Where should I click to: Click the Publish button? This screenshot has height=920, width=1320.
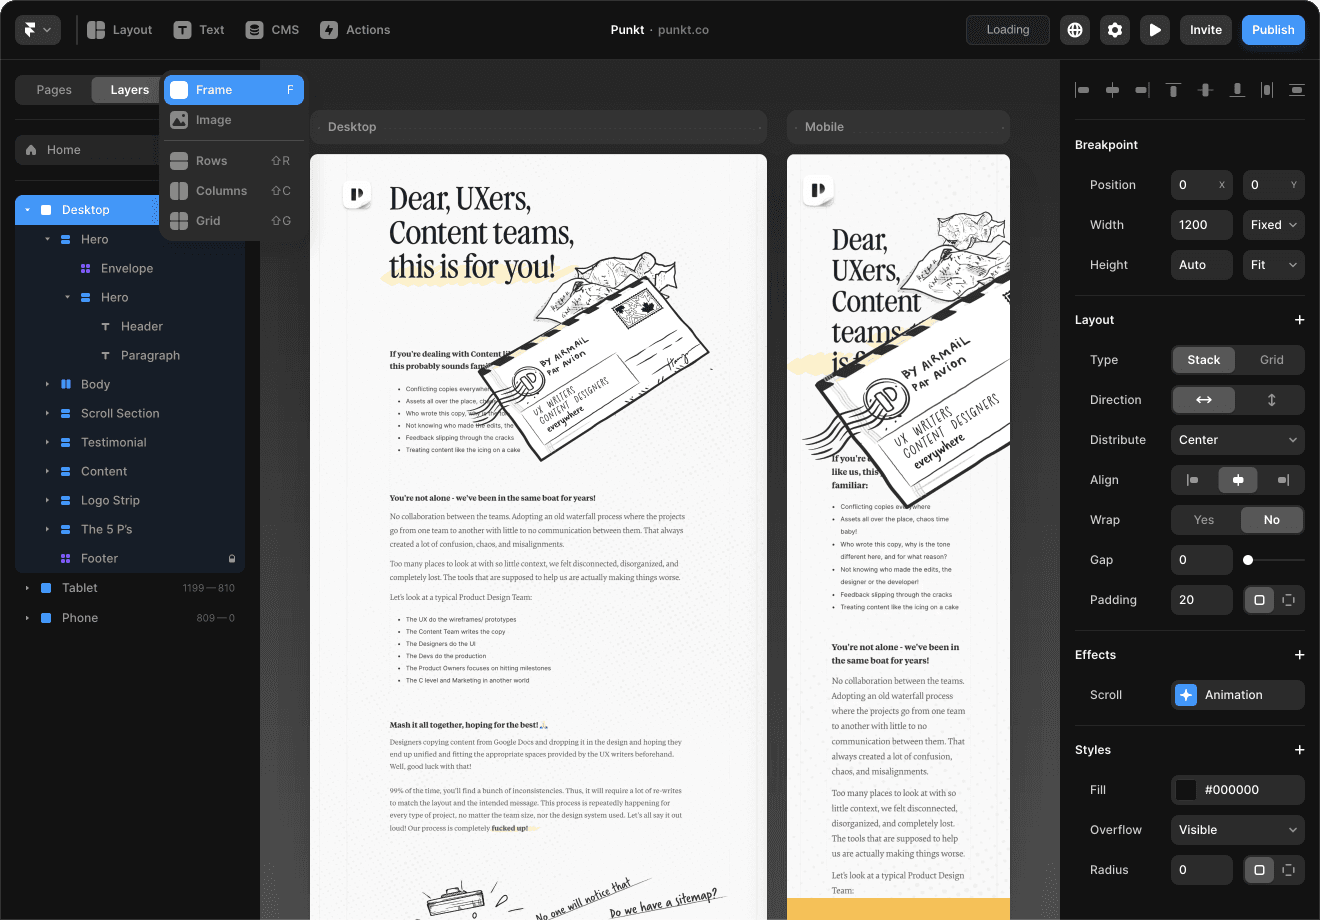point(1272,30)
